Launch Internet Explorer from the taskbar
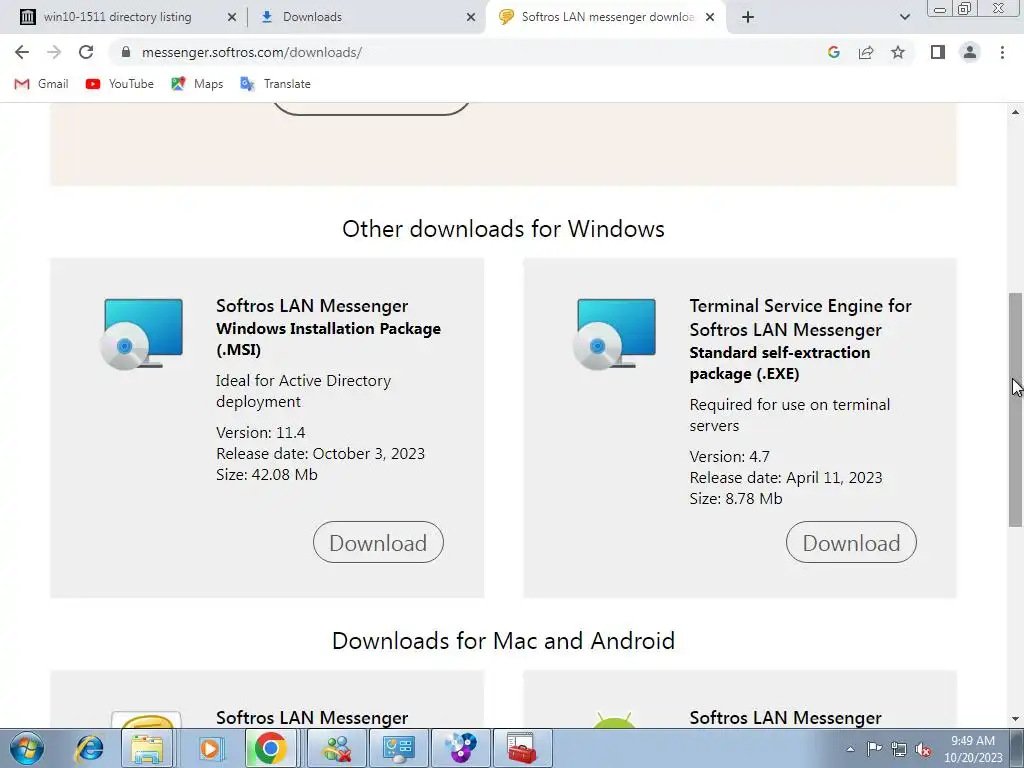The image size is (1024, 768). [x=89, y=748]
